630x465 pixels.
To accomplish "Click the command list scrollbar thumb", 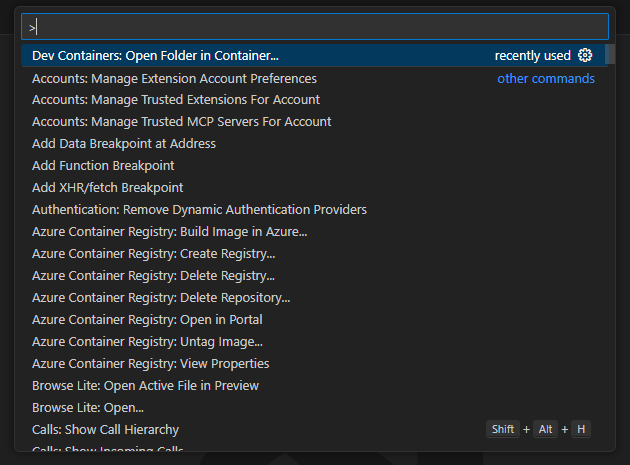I will [x=610, y=54].
